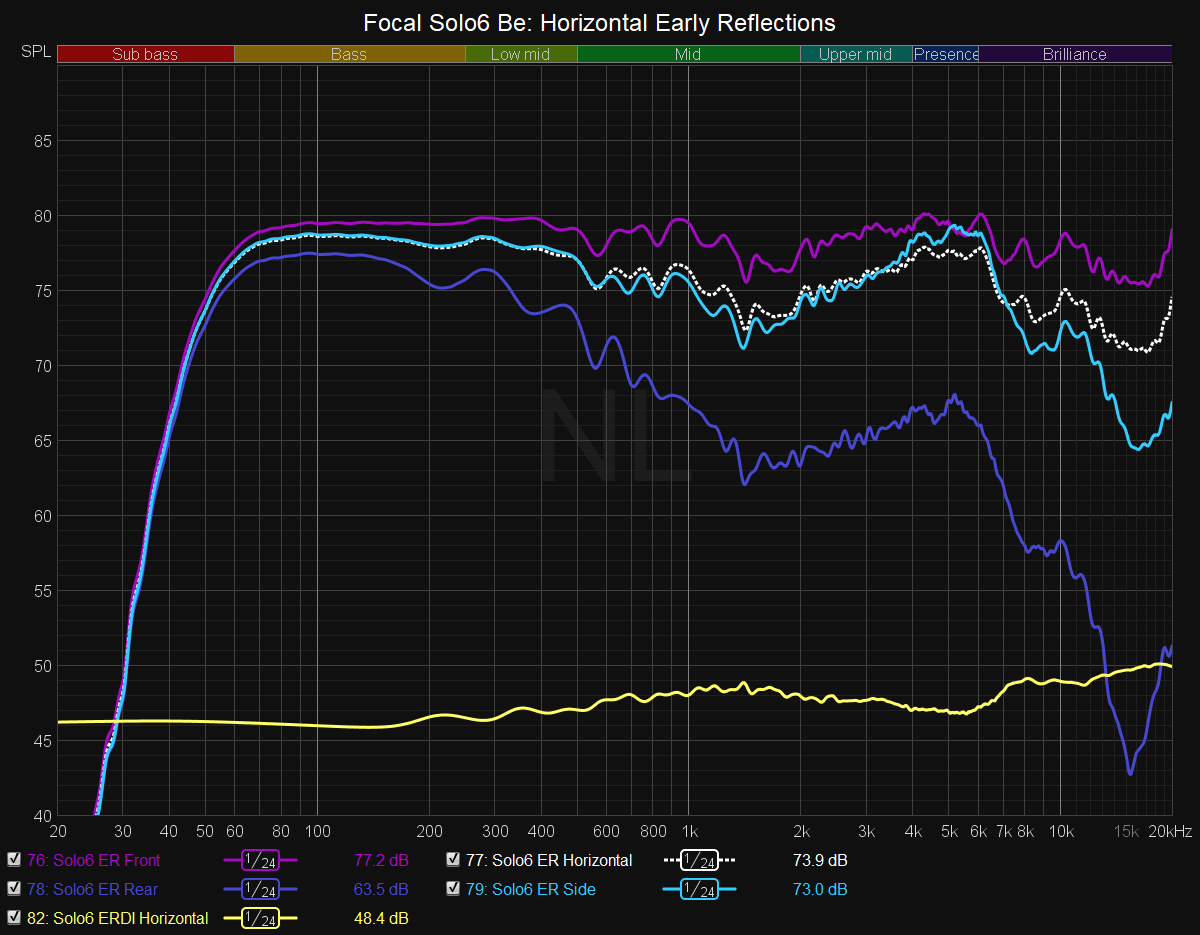Click the 48.4 dB value readout
Screen dimensions: 1200x935
[381, 918]
